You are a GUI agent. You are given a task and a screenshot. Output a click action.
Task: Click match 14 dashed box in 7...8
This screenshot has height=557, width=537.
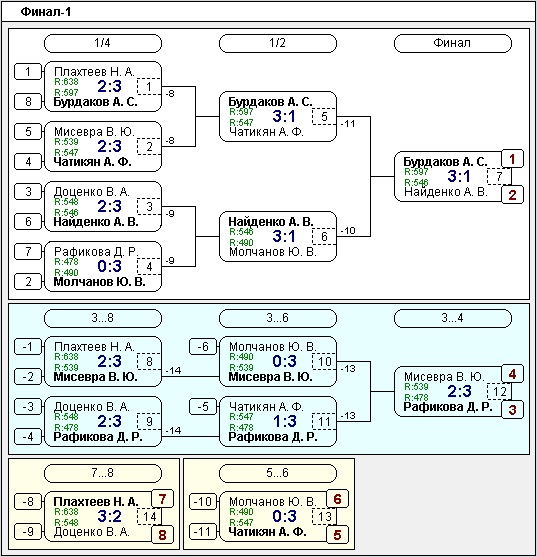pyautogui.click(x=149, y=517)
